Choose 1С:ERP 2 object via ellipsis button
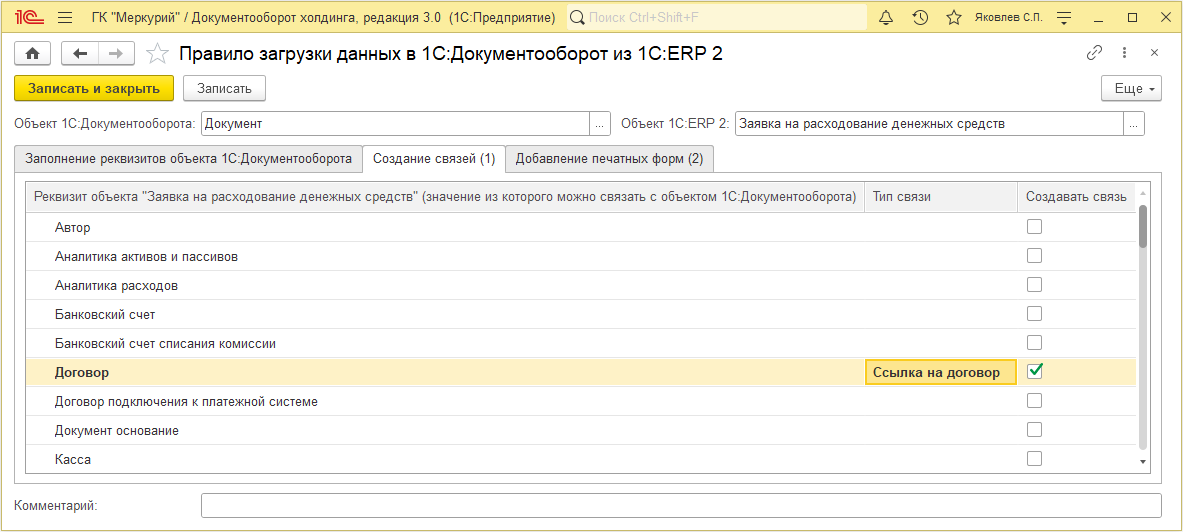 point(1134,124)
